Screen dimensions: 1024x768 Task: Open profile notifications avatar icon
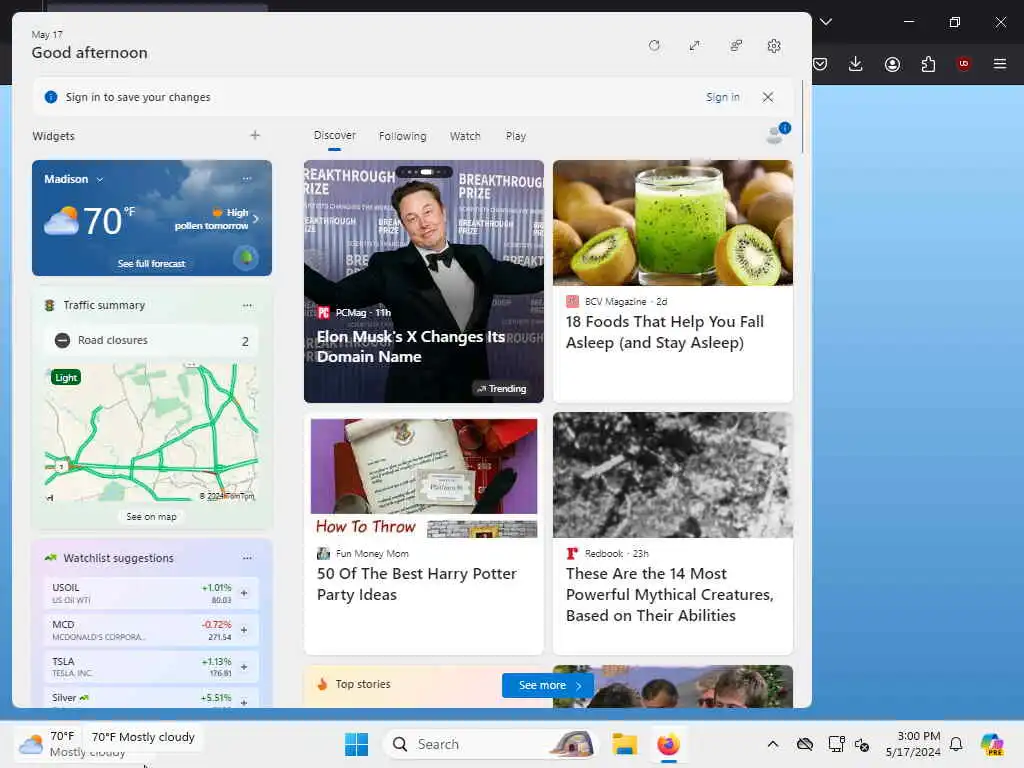pyautogui.click(x=776, y=134)
